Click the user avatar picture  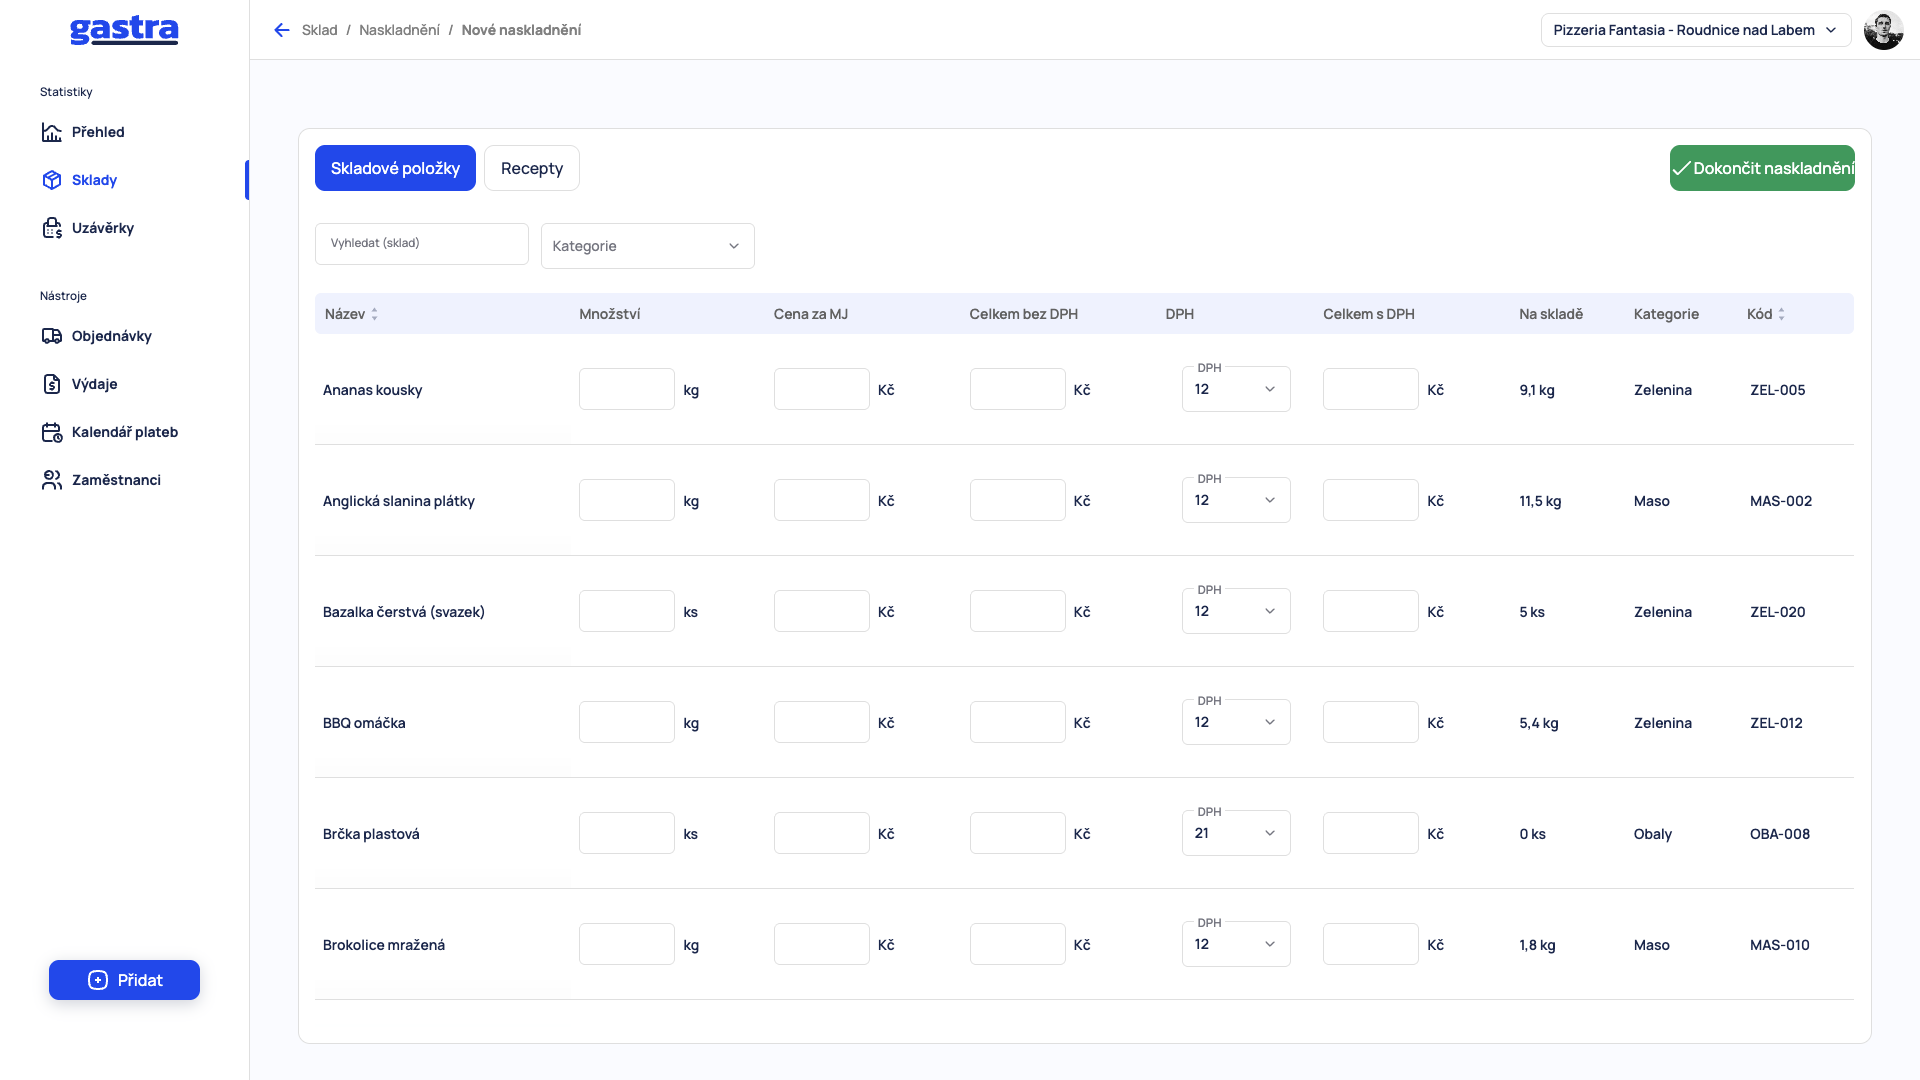1883,30
